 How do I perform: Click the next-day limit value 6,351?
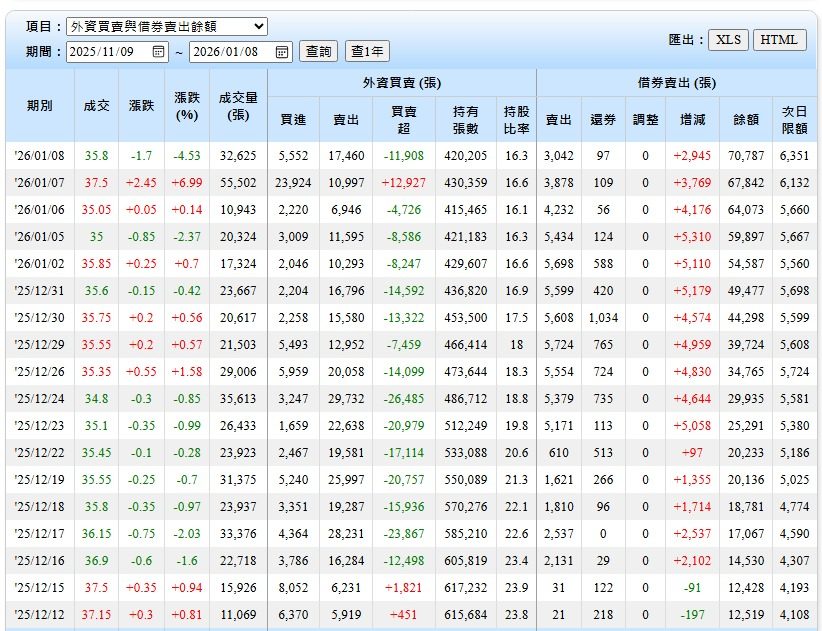[794, 156]
